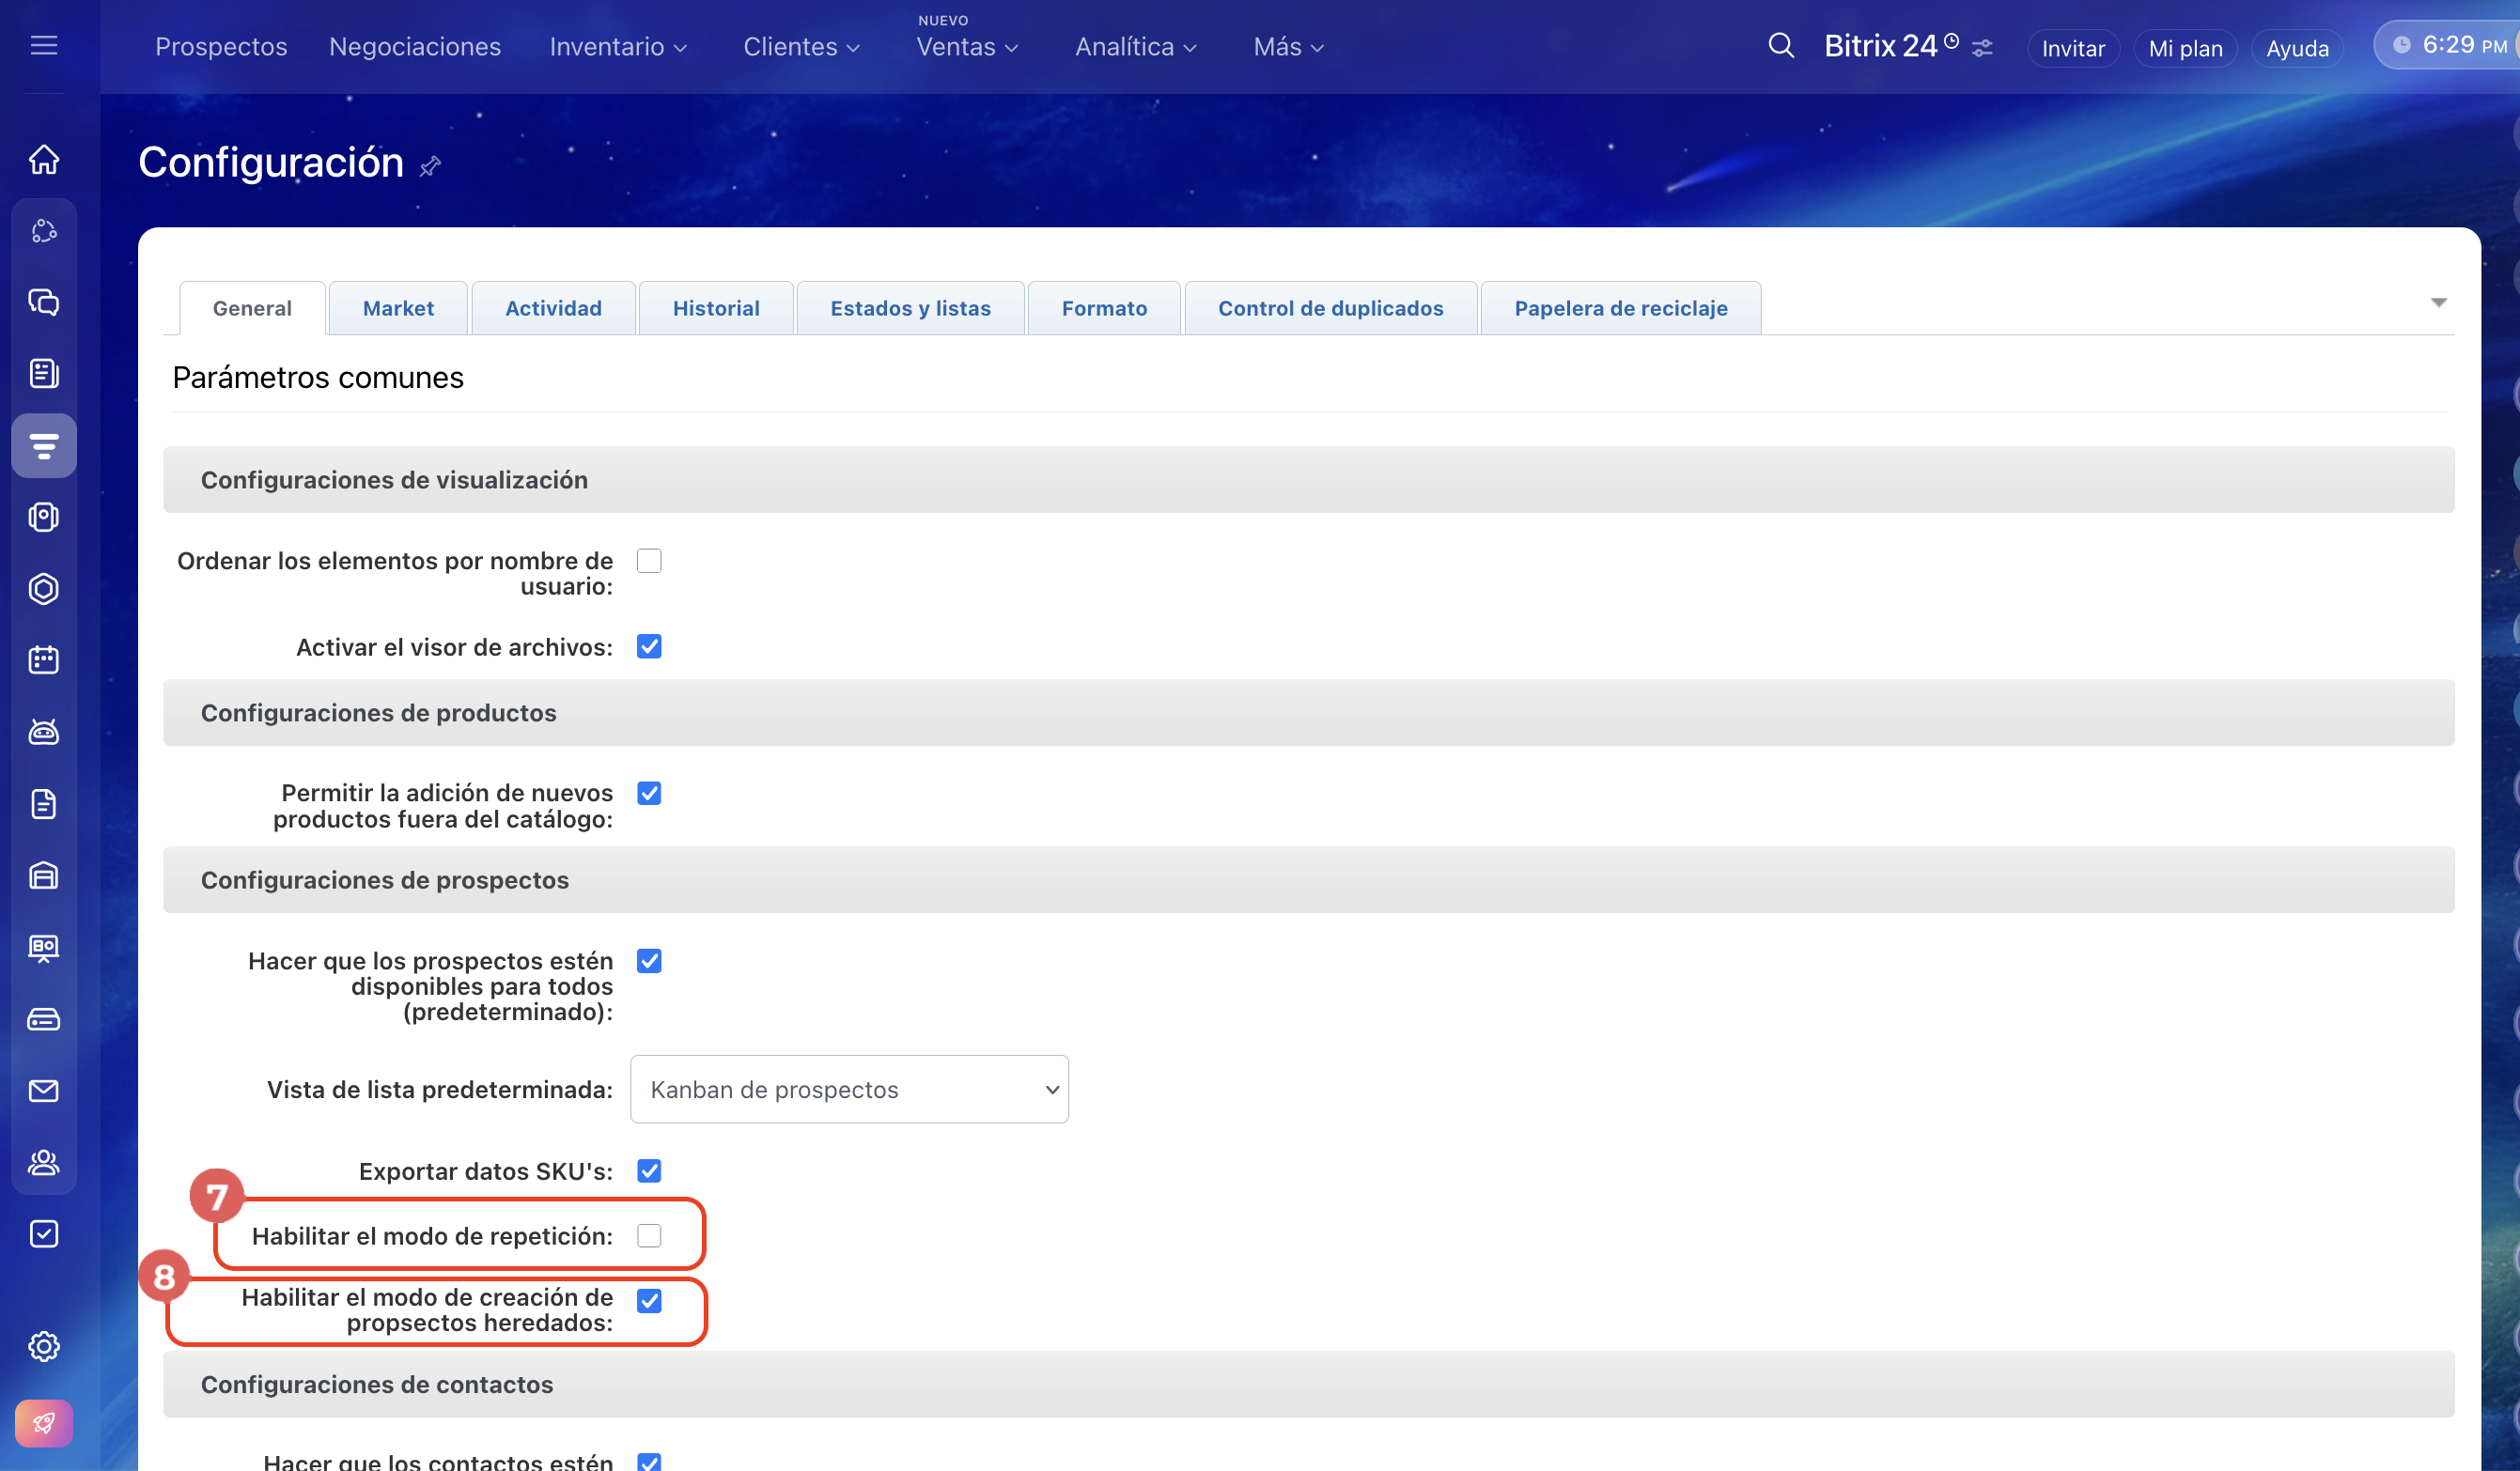Uncheck Exportar datos SKU's checkbox
Screen dimensions: 2520x1471
coord(649,1171)
